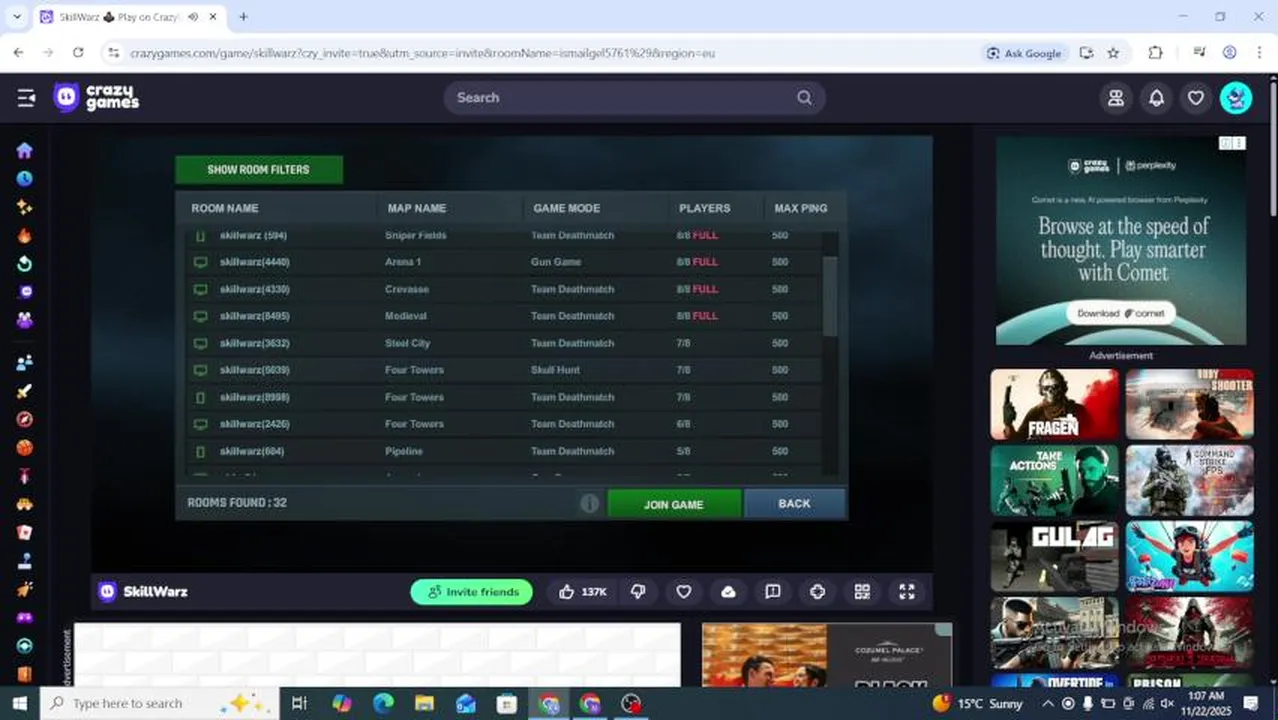Select room skillwarz(8998) on Four Towers
1278x720 pixels.
coord(505,397)
